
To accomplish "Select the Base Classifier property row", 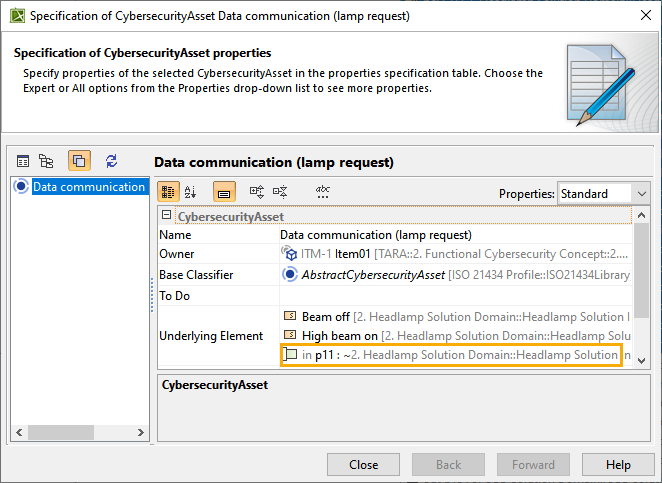I will coord(219,275).
